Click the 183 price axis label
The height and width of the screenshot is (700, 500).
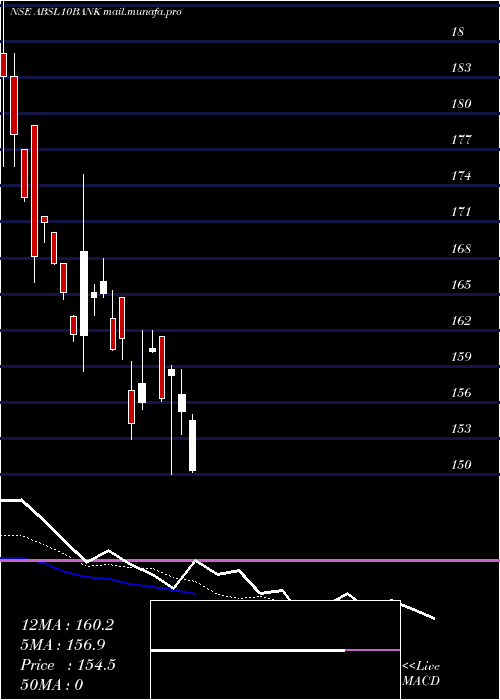click(461, 68)
